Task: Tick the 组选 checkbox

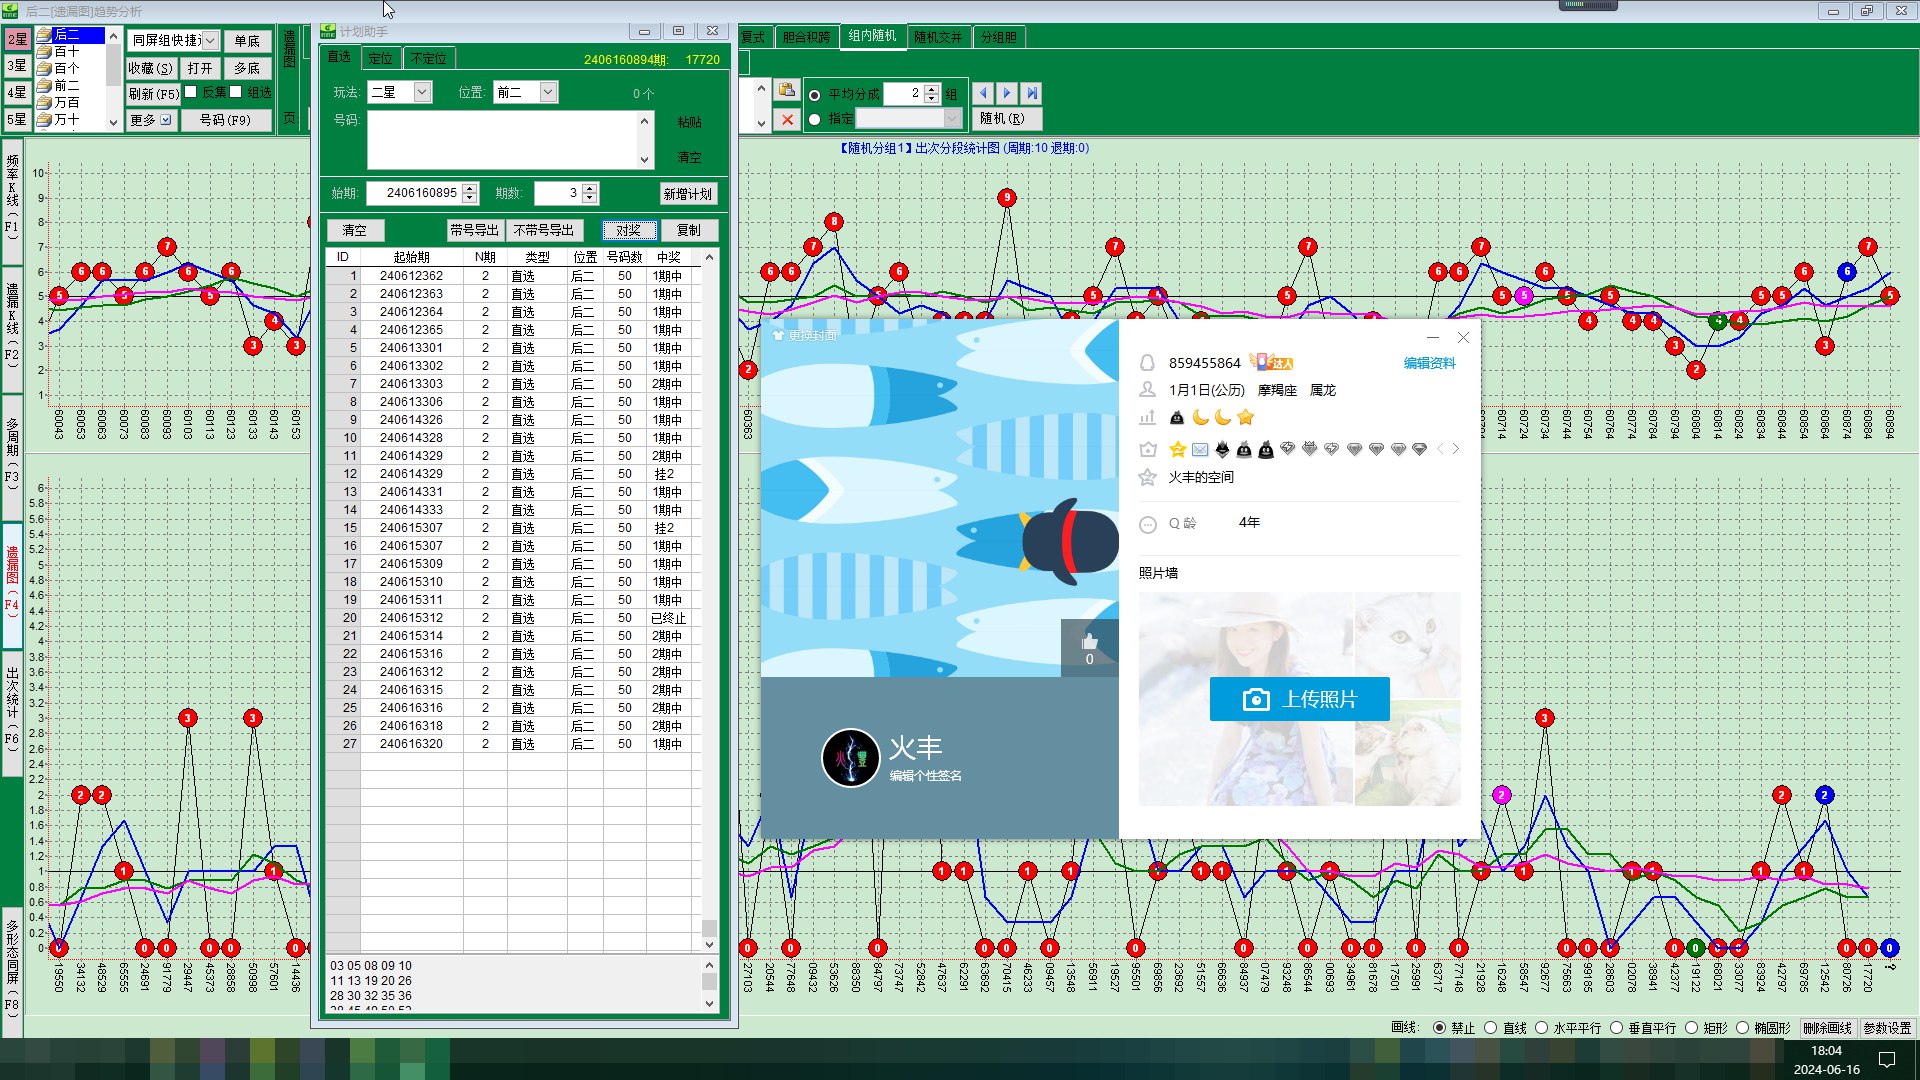Action: tap(236, 92)
